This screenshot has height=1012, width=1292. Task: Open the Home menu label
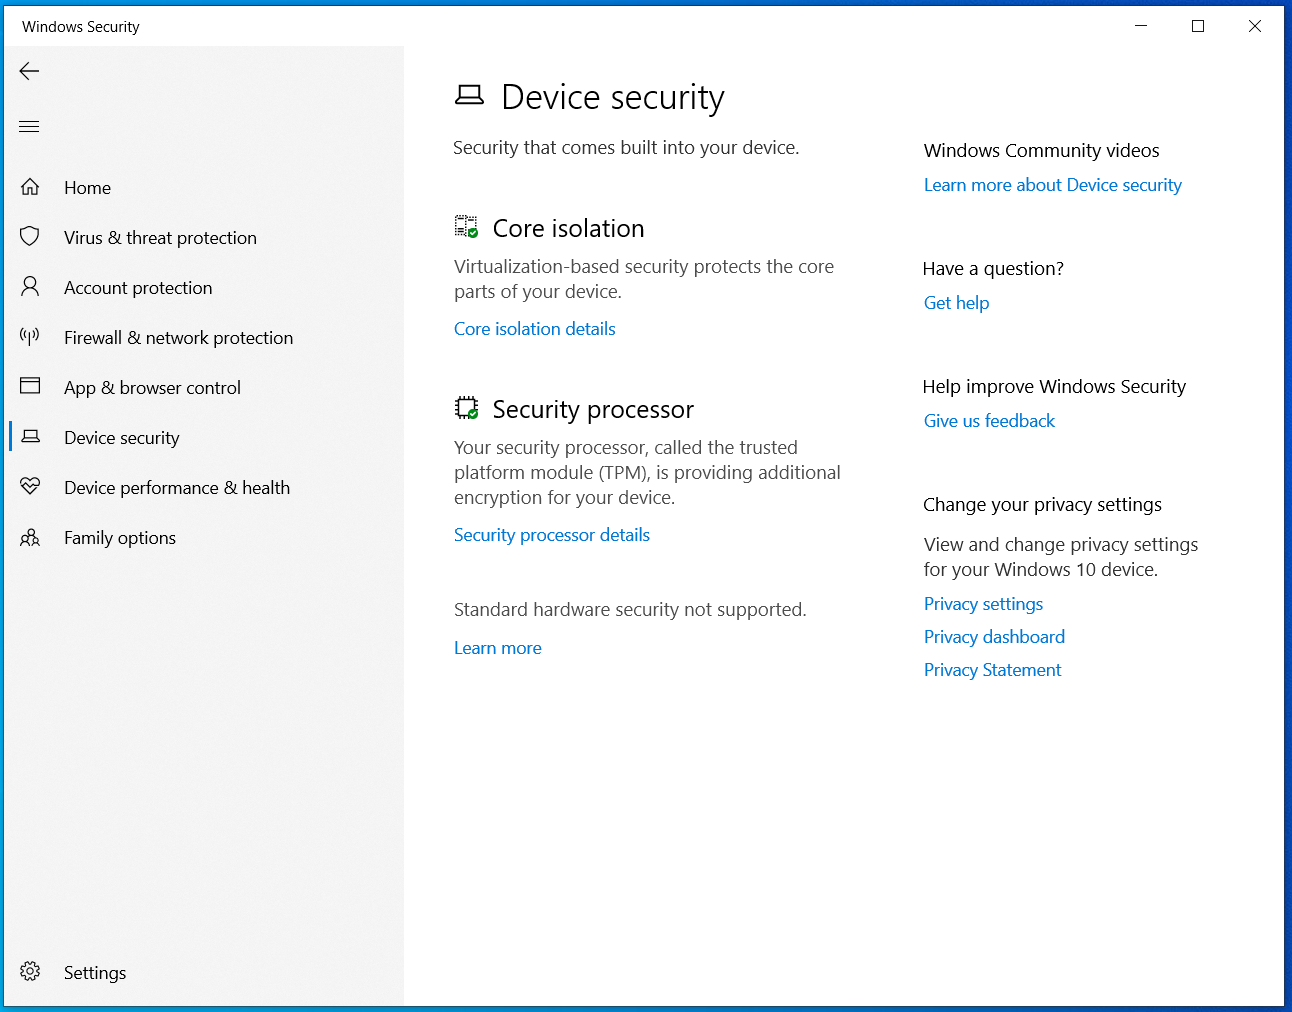[x=87, y=188]
